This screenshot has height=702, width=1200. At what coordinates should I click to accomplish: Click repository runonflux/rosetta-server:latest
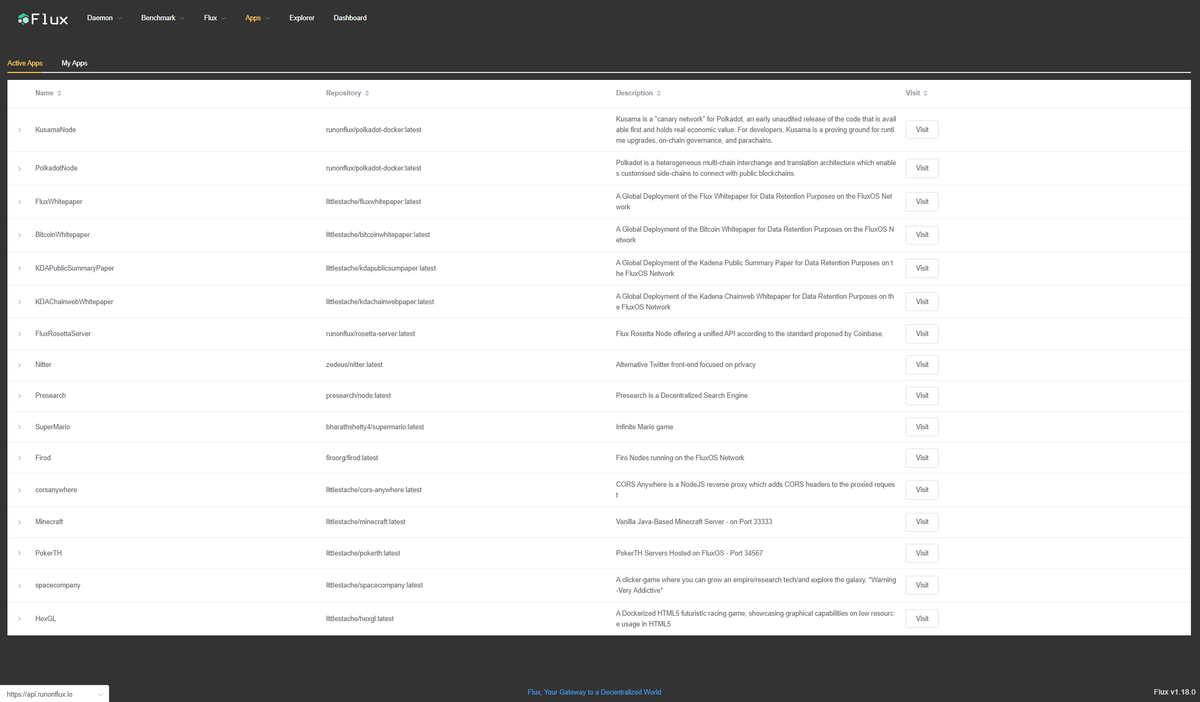click(370, 334)
